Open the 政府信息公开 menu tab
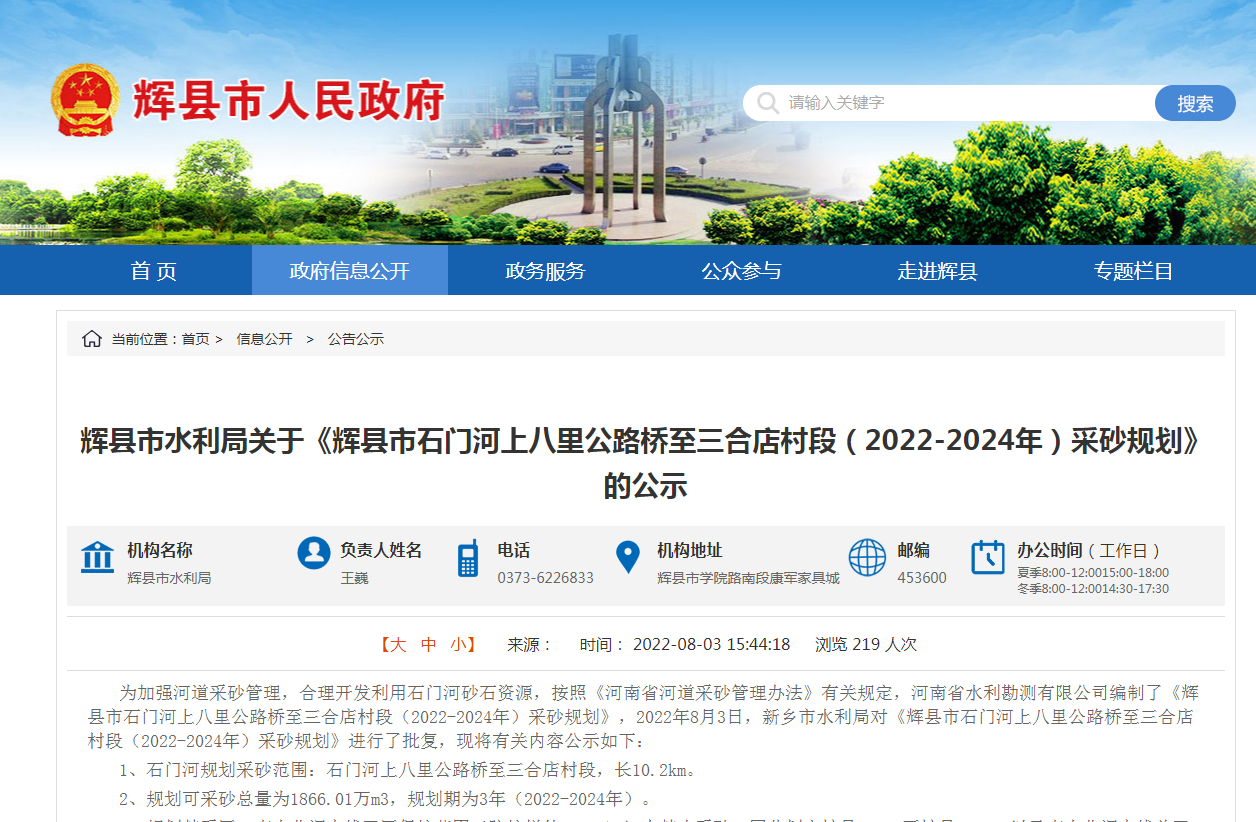This screenshot has height=822, width=1256. pos(349,271)
